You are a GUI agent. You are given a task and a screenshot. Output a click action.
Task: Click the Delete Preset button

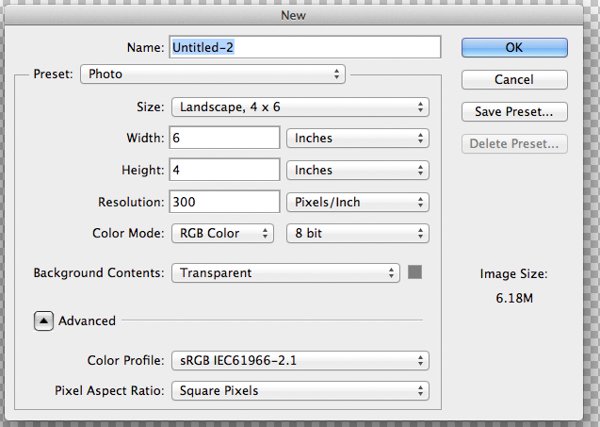(x=514, y=143)
